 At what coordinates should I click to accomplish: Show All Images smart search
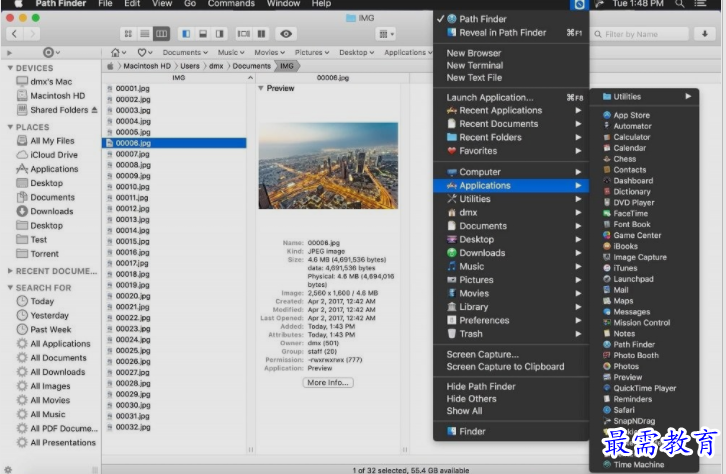pos(44,386)
